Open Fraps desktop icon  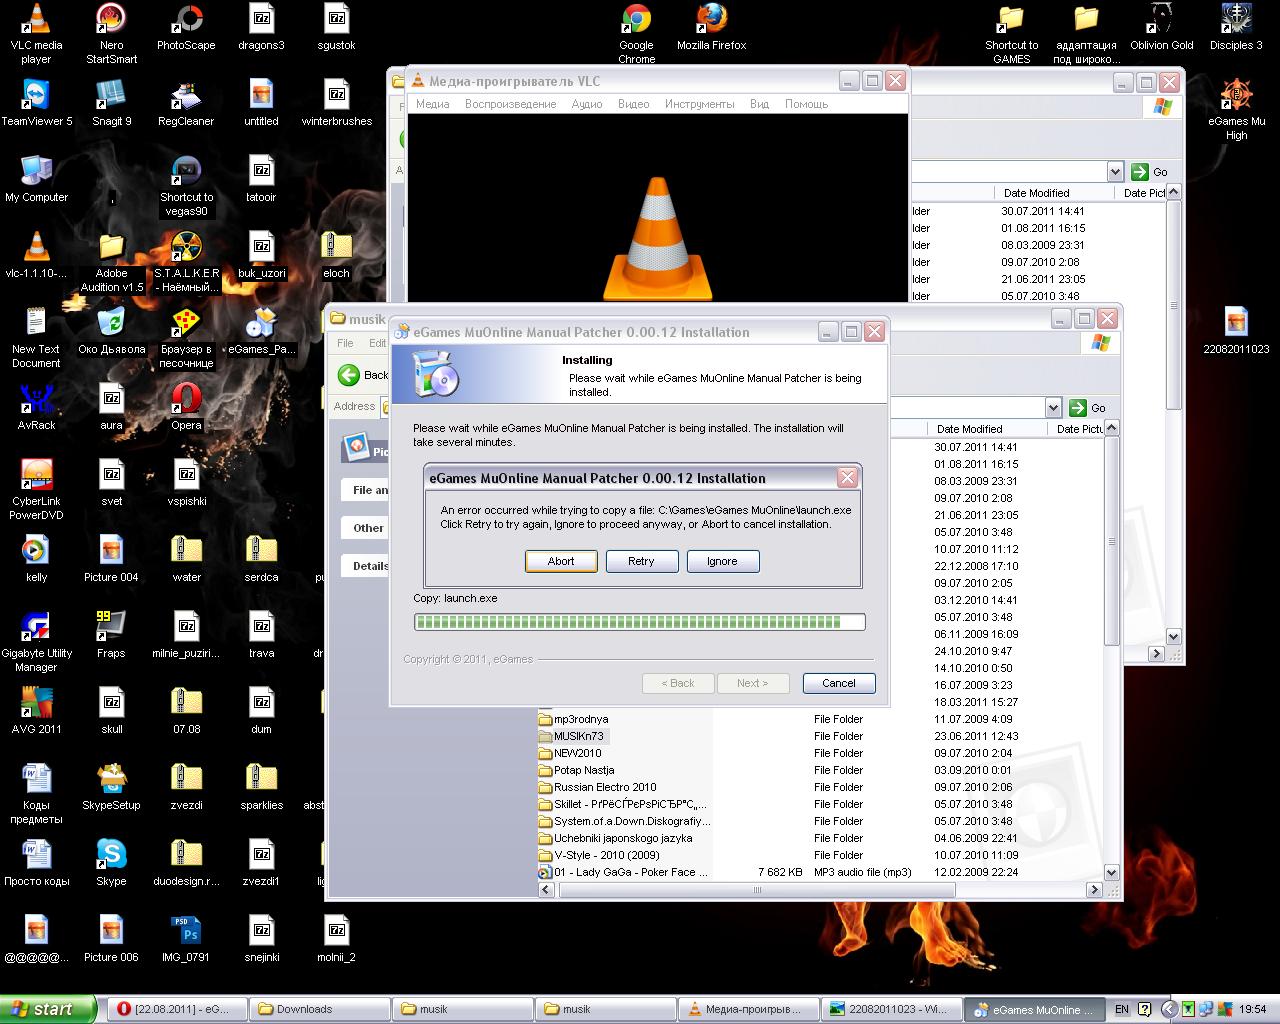tap(111, 635)
